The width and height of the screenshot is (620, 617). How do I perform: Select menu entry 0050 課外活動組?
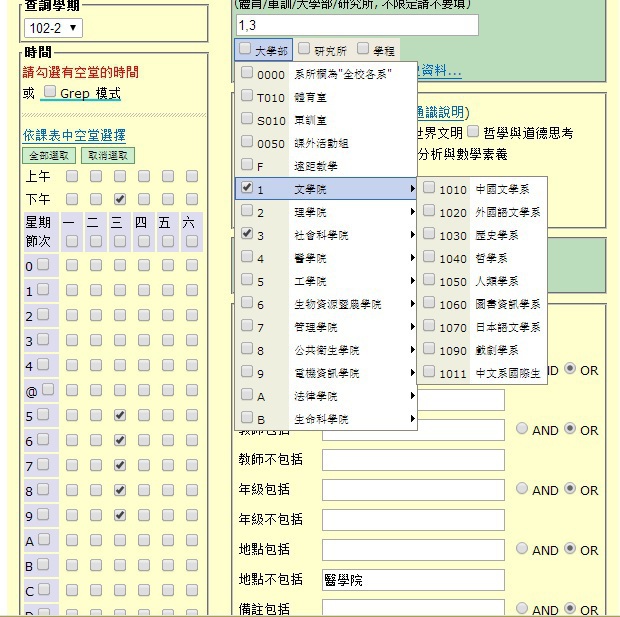(x=326, y=143)
